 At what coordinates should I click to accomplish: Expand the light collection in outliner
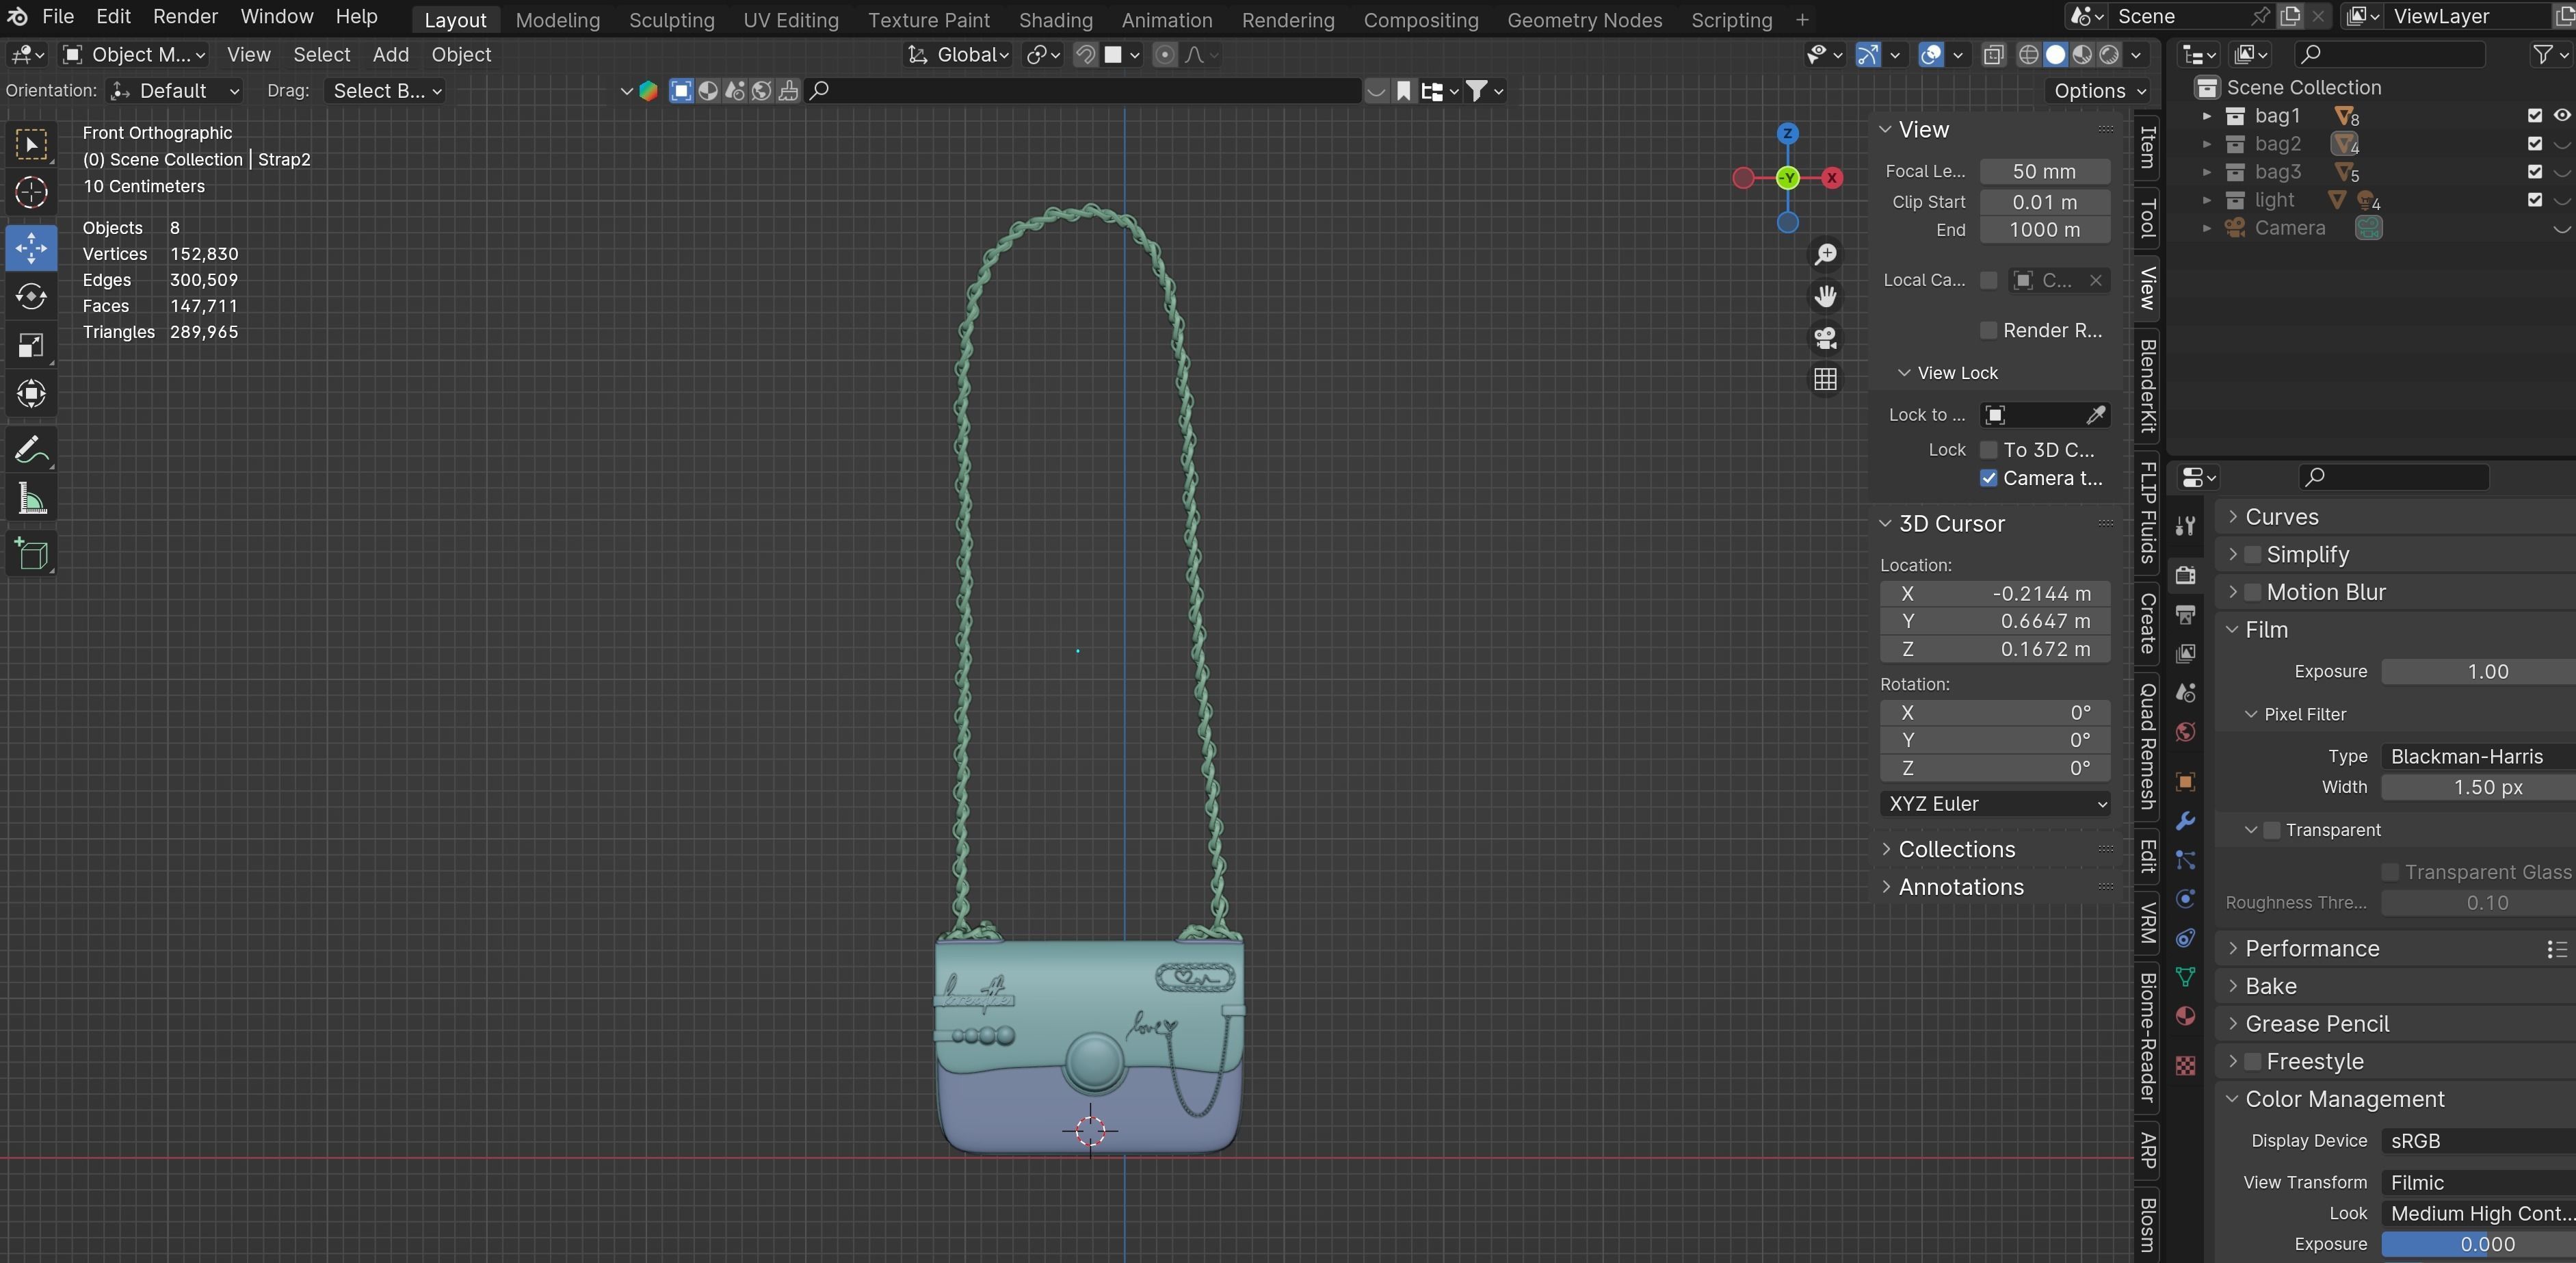(2206, 200)
